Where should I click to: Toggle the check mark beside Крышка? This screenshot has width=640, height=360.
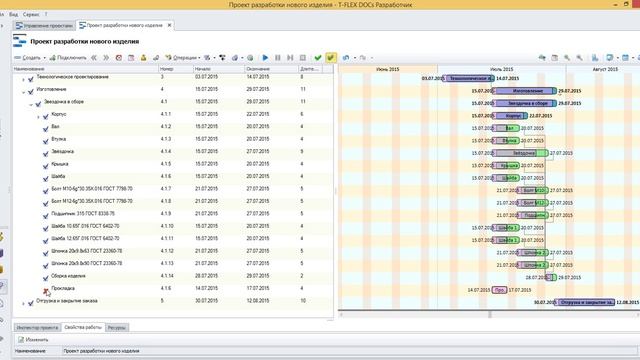(46, 167)
